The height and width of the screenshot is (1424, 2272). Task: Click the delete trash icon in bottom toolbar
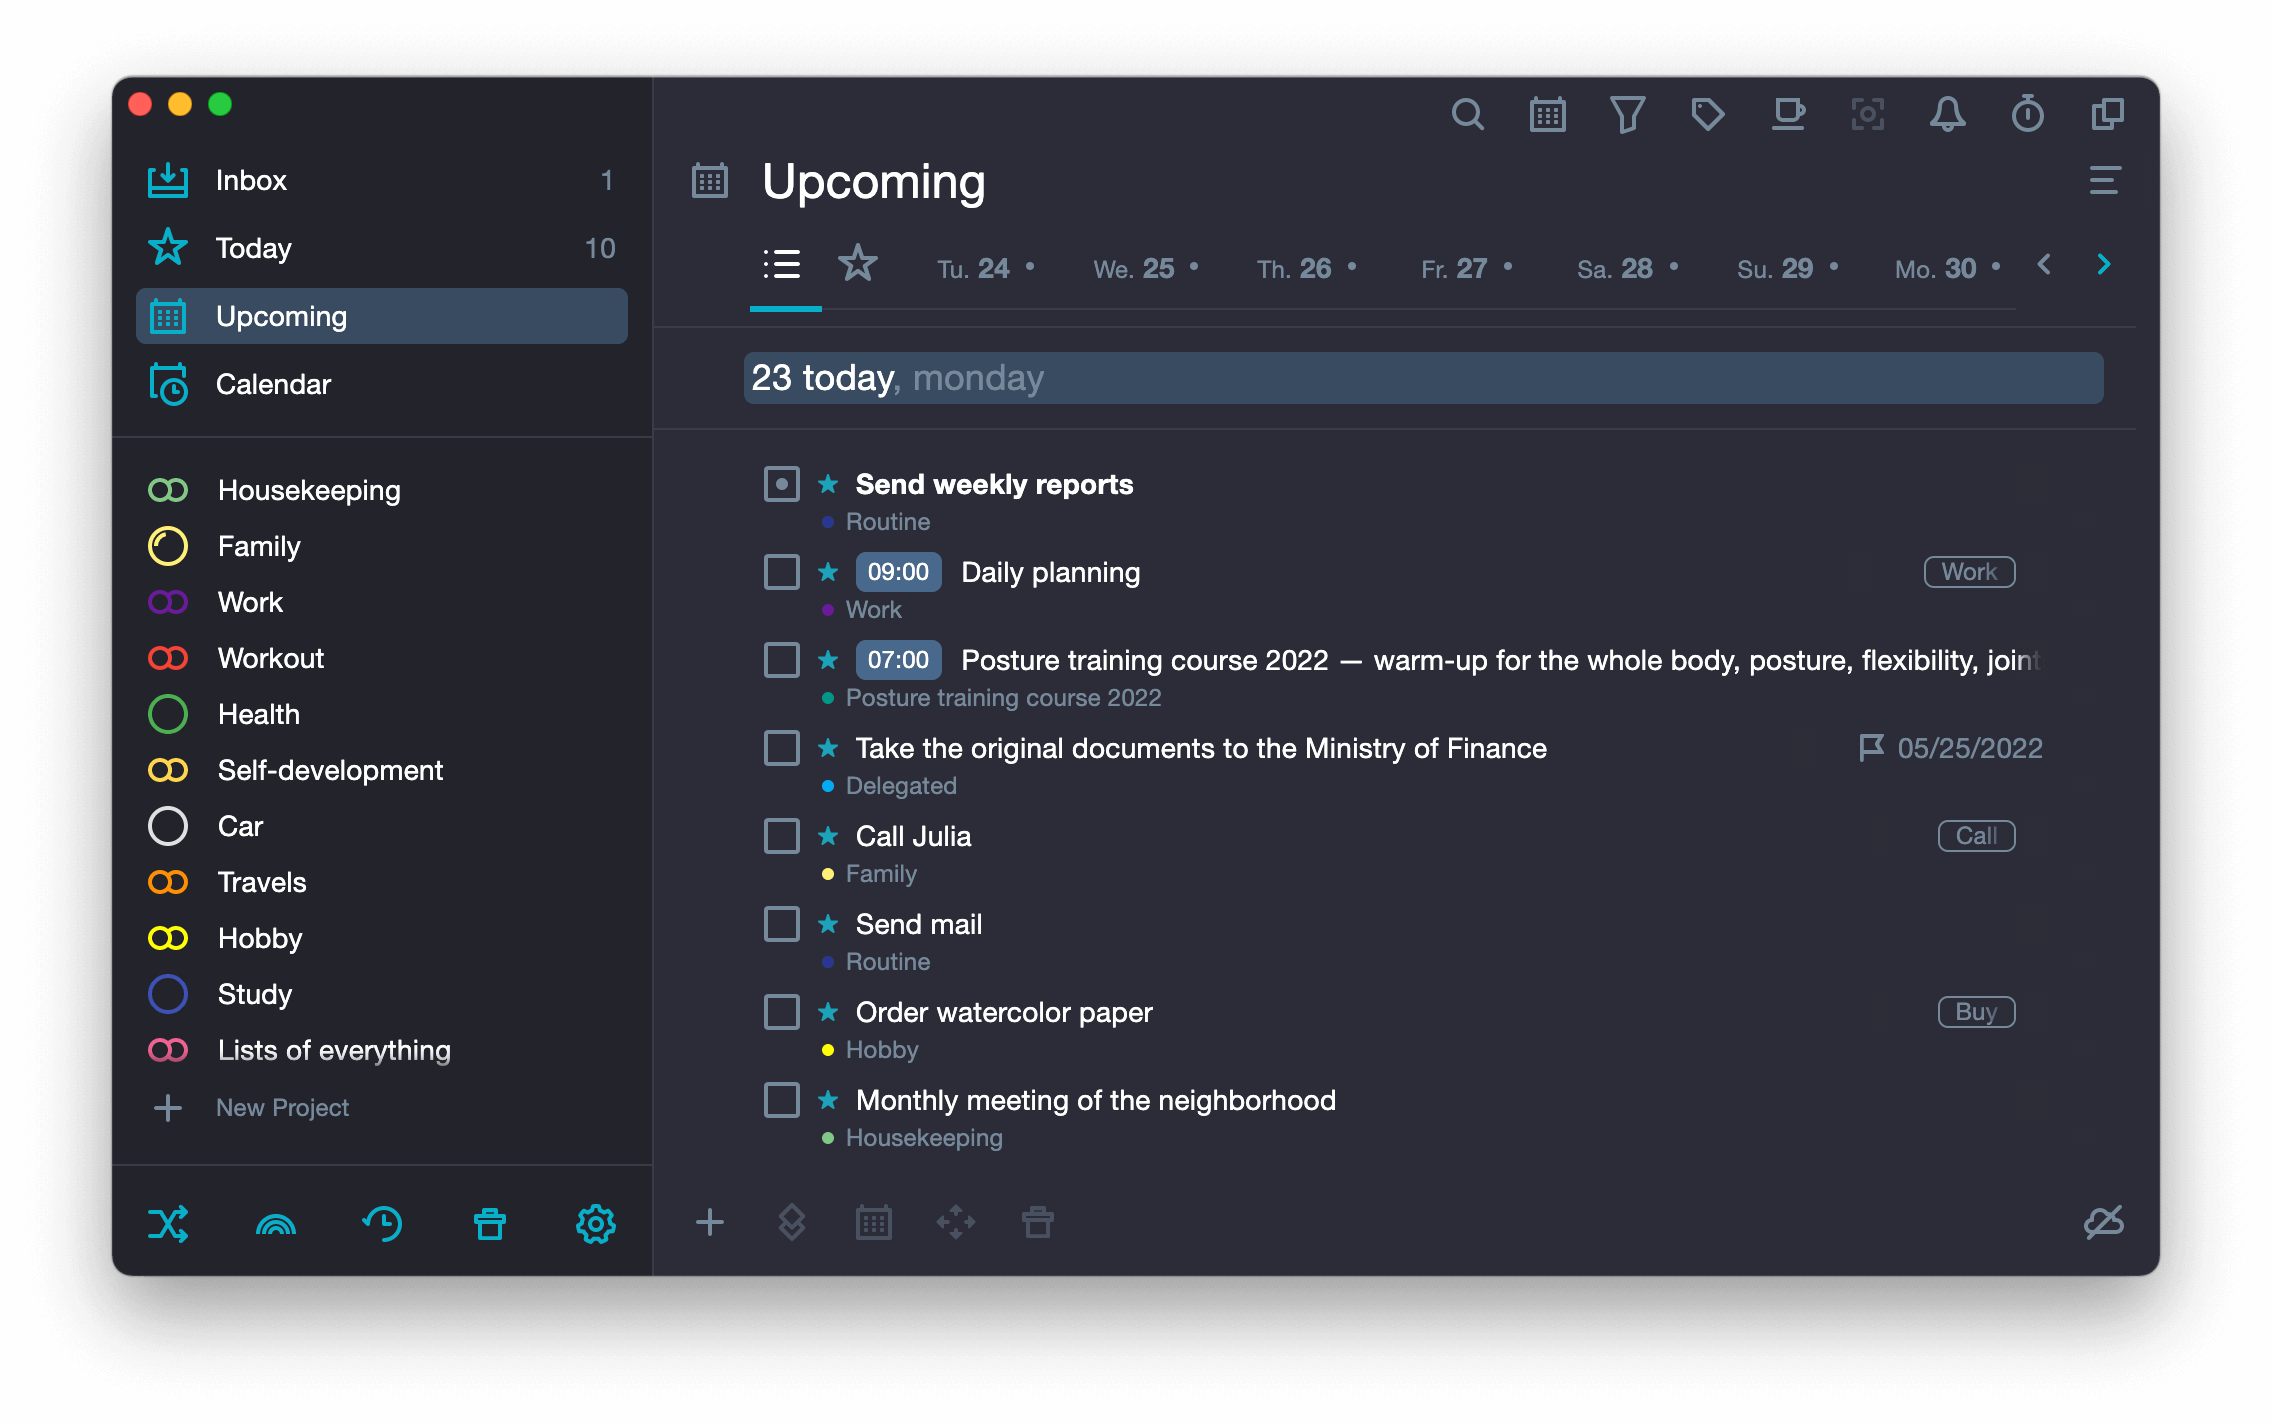coord(1037,1222)
